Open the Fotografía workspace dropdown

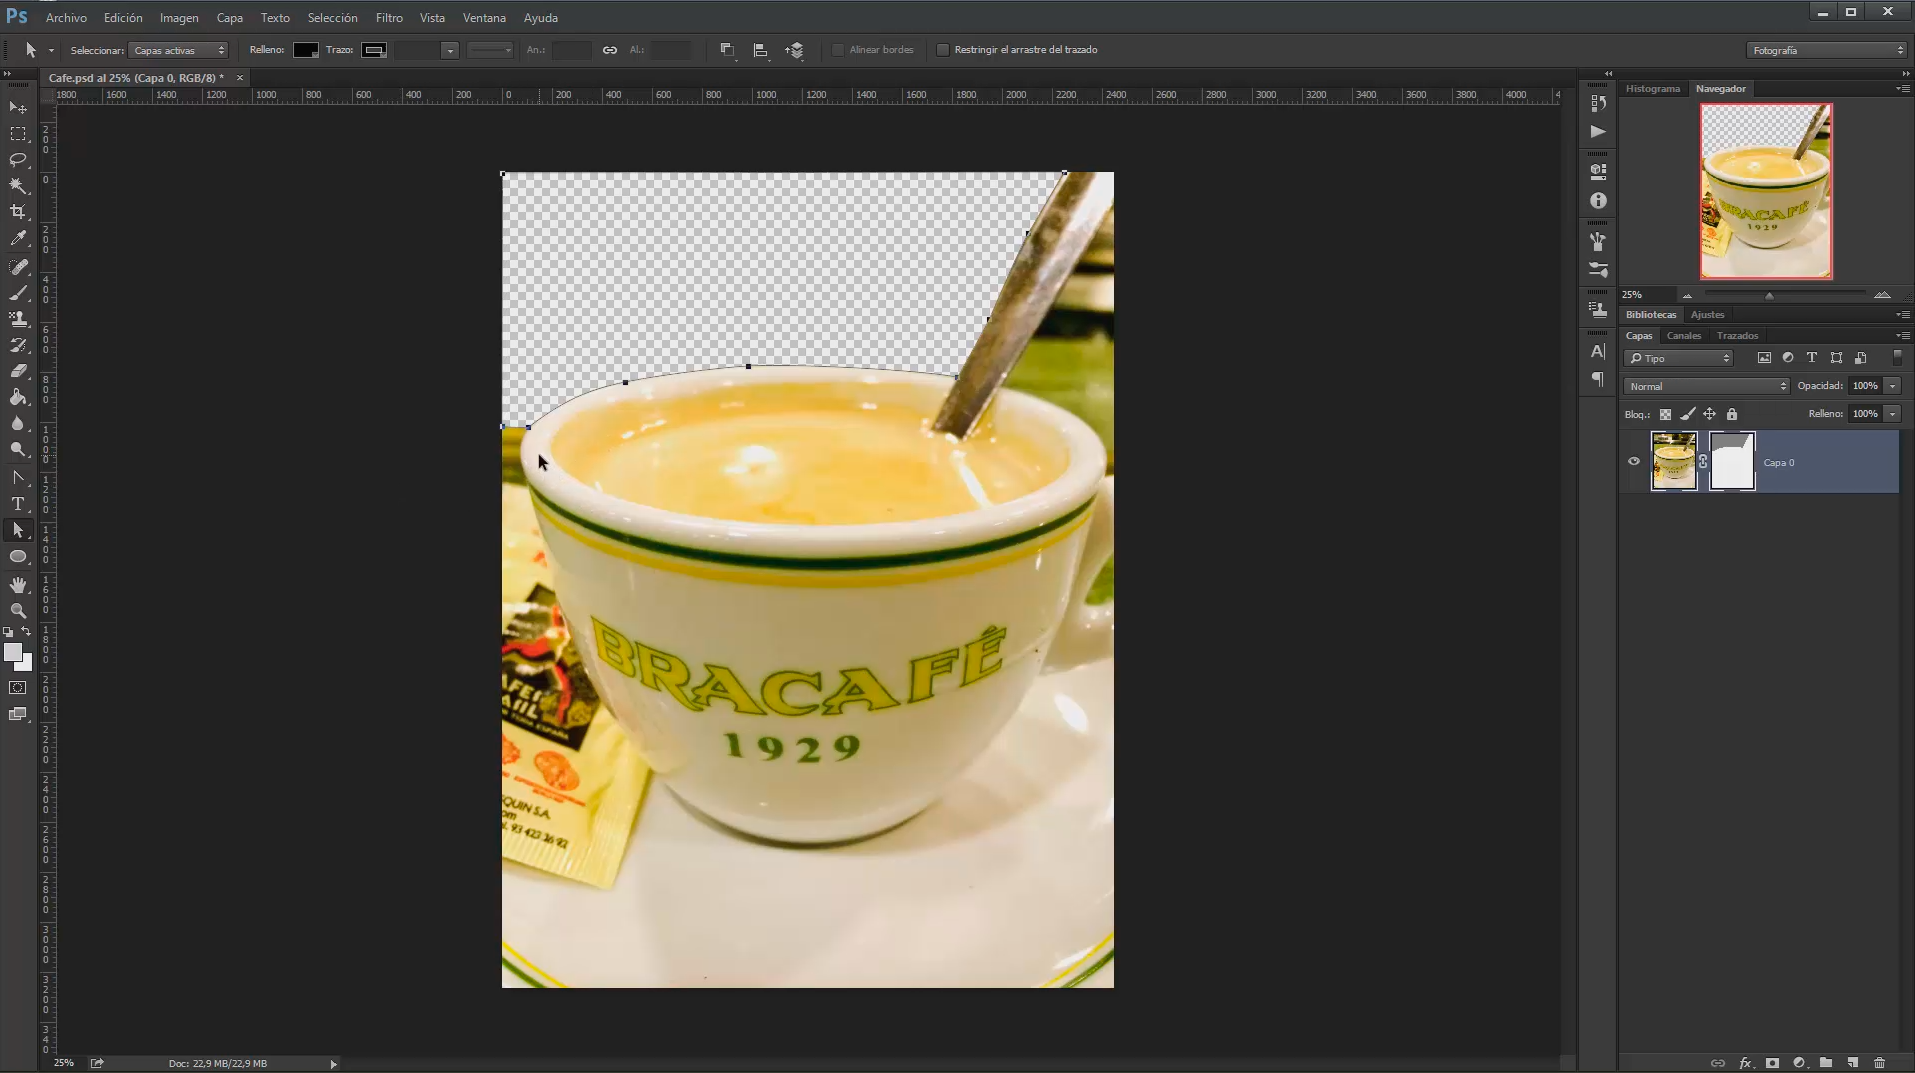click(1827, 50)
